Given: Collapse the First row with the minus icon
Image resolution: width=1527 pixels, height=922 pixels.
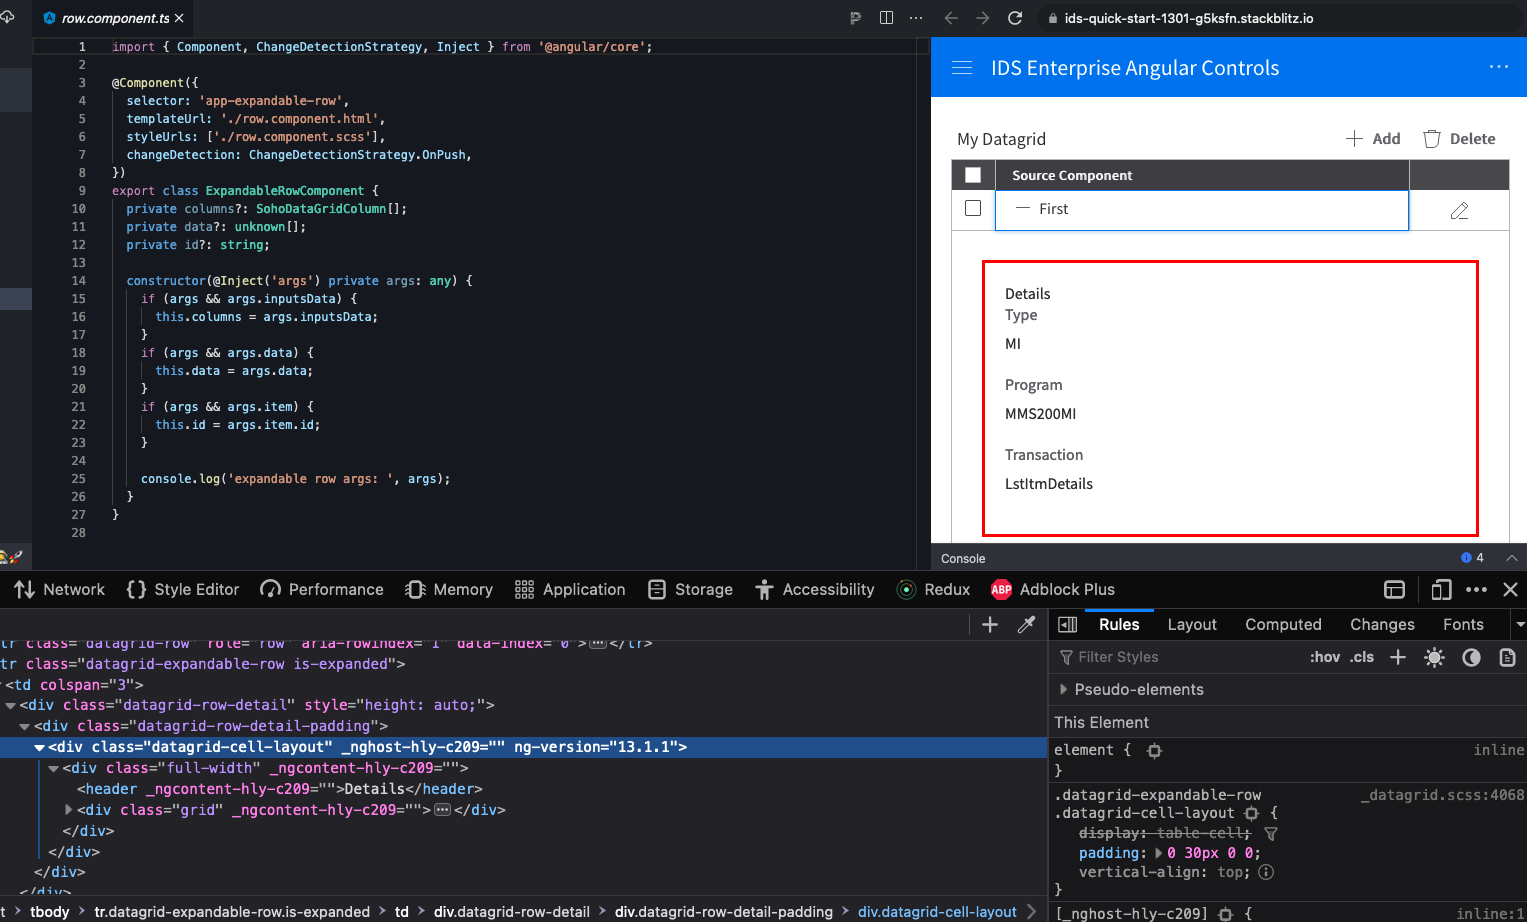Looking at the screenshot, I should pos(1022,208).
